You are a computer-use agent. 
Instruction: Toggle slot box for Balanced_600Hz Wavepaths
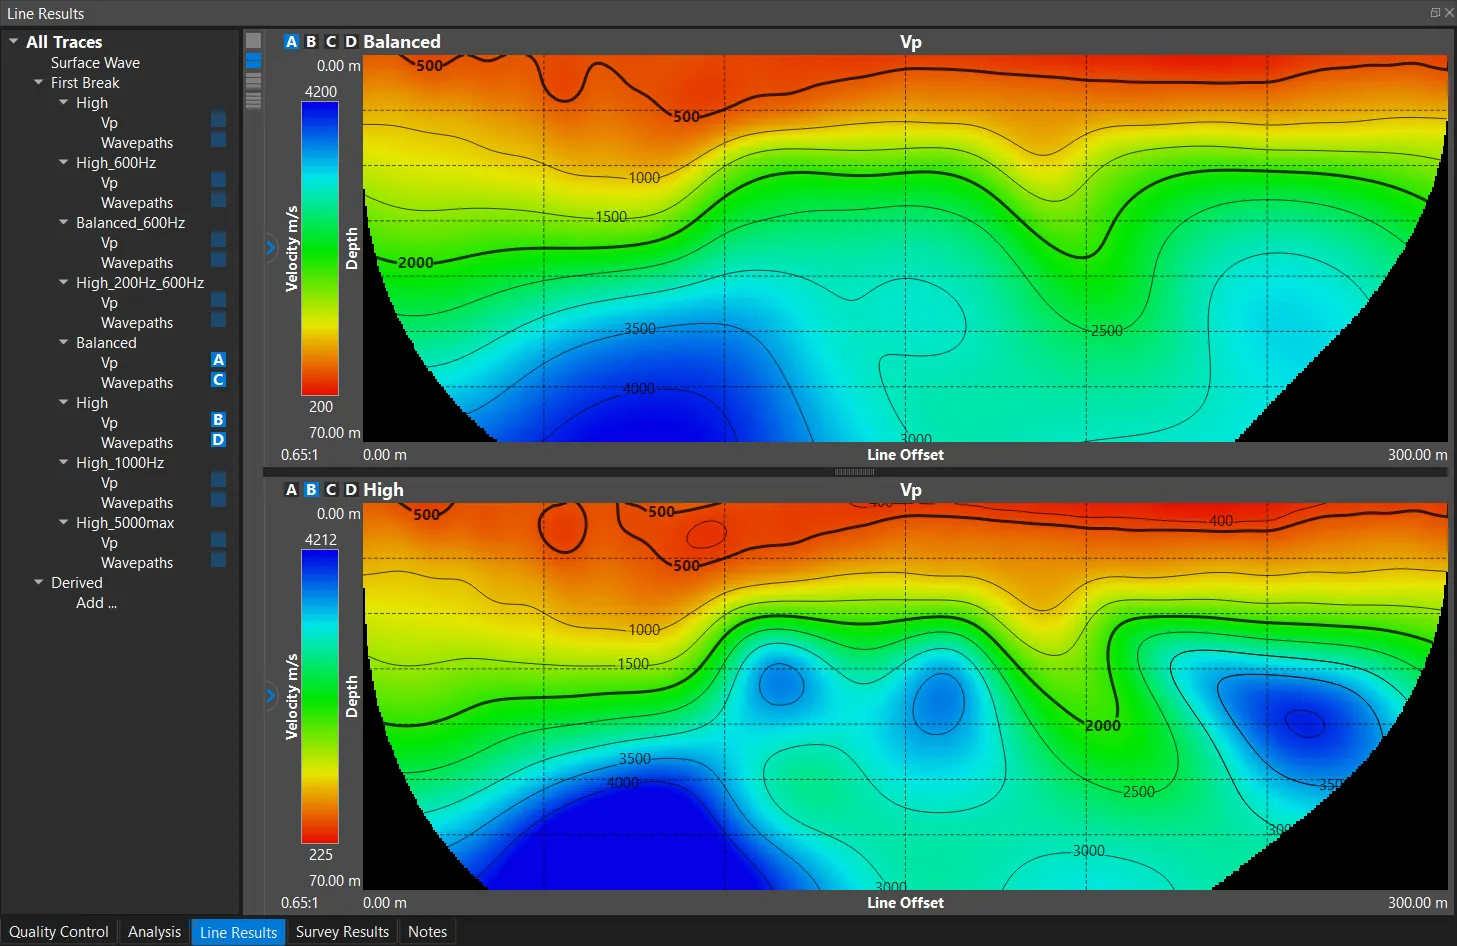pos(218,260)
